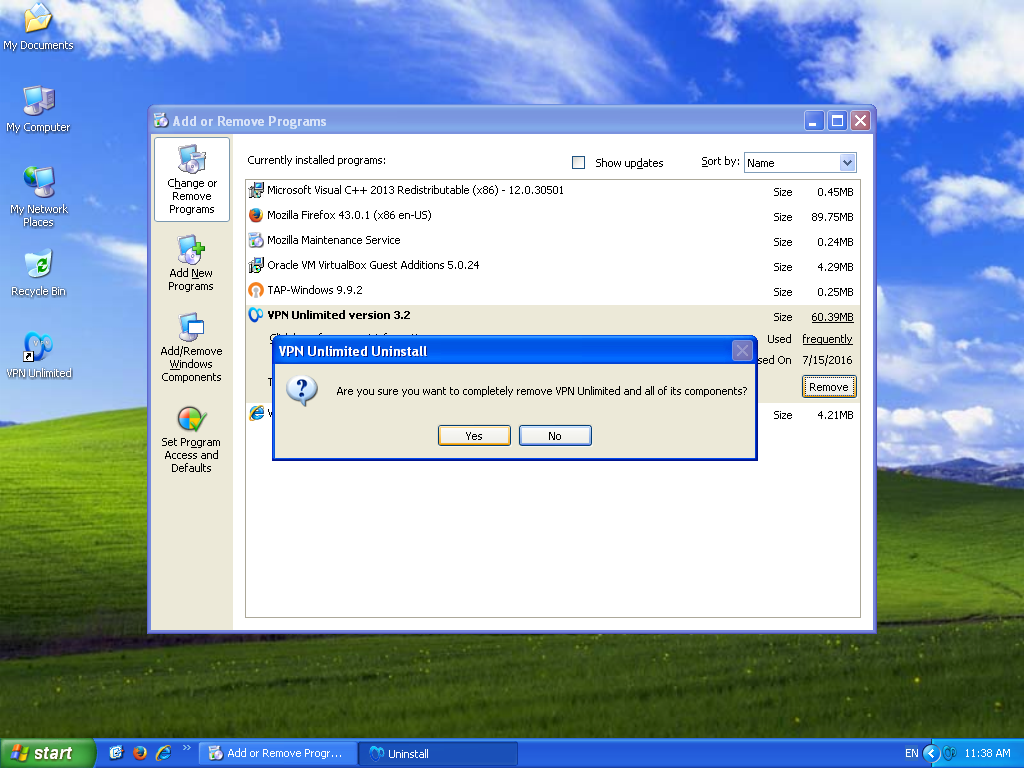Close Add or Remove Programs window
This screenshot has width=1024, height=768.
pos(861,121)
